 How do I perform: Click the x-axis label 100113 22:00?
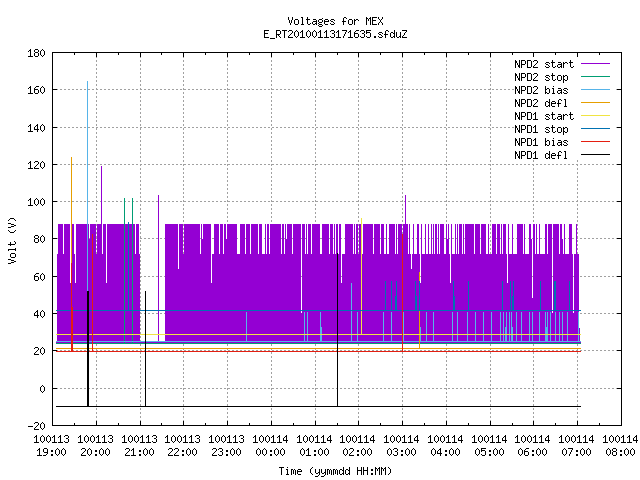(x=182, y=446)
